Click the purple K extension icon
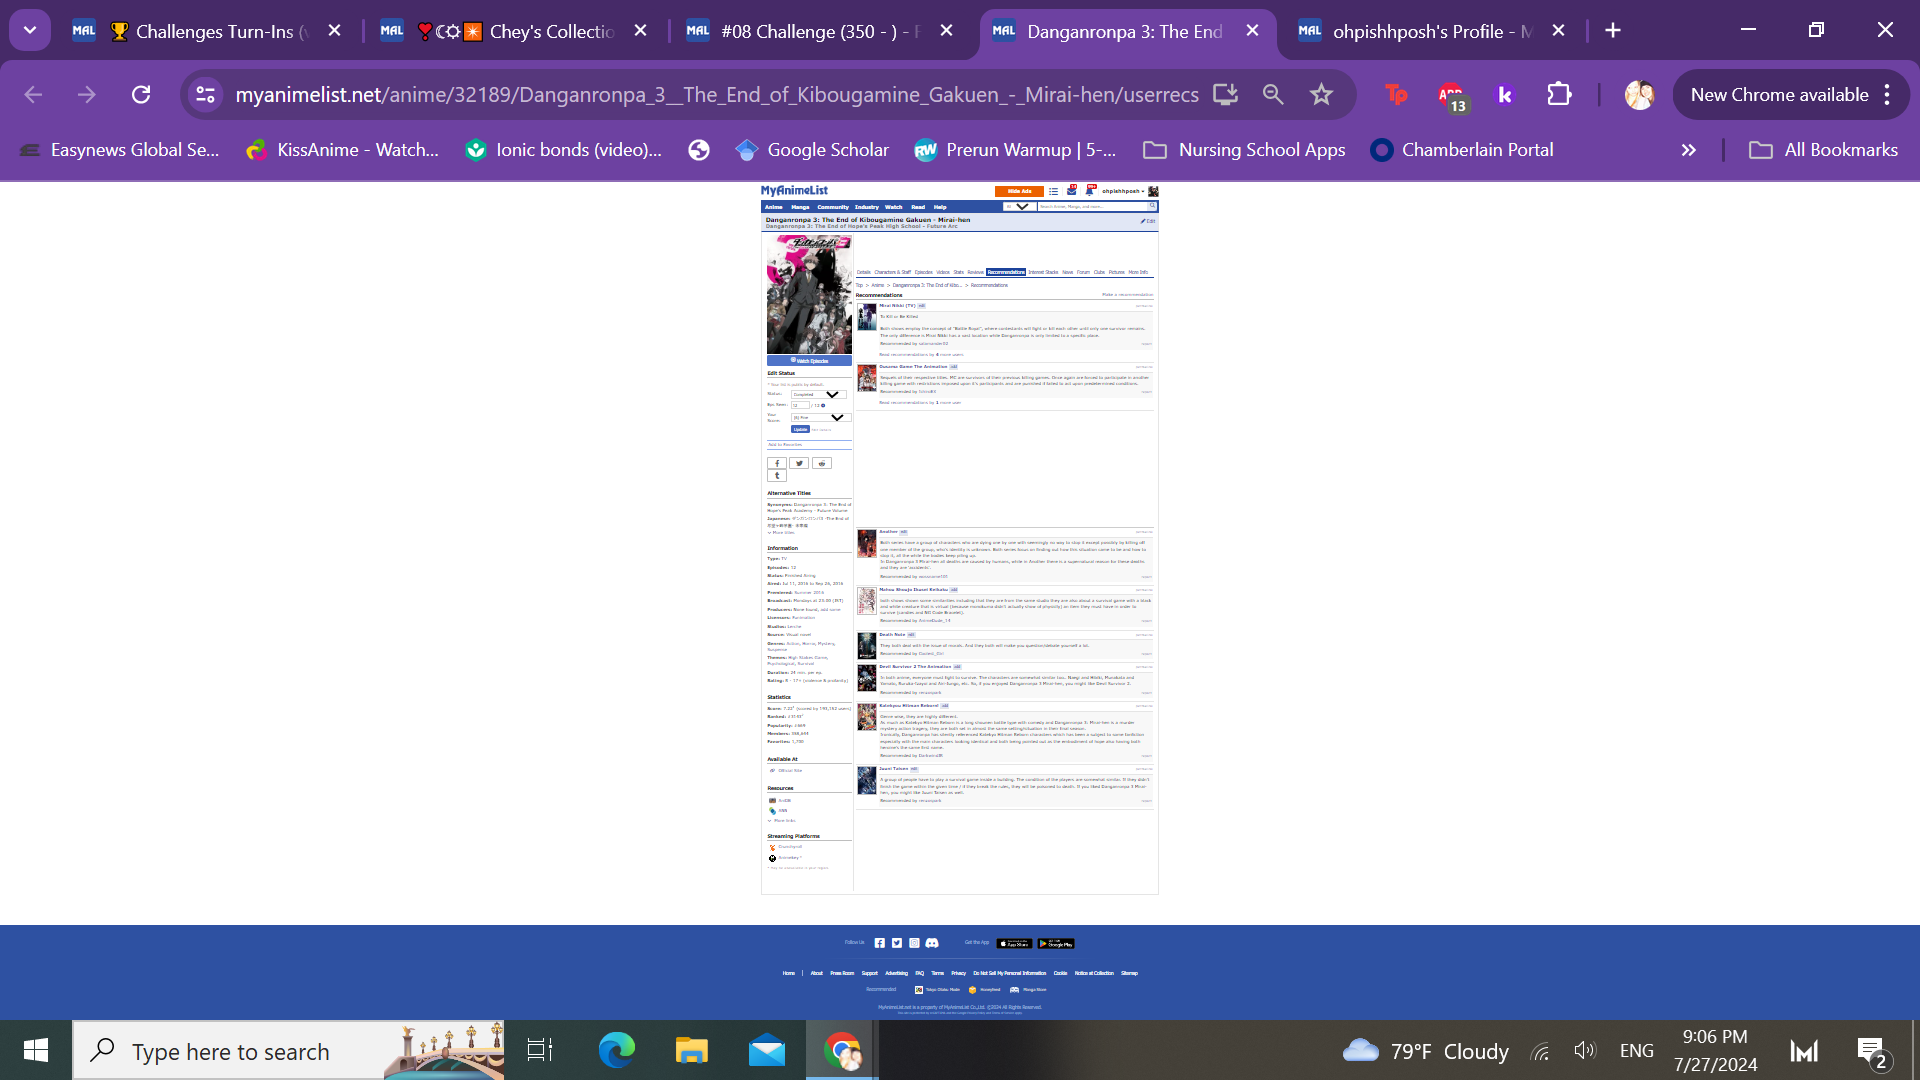Viewport: 1920px width, 1080px height. click(1505, 94)
